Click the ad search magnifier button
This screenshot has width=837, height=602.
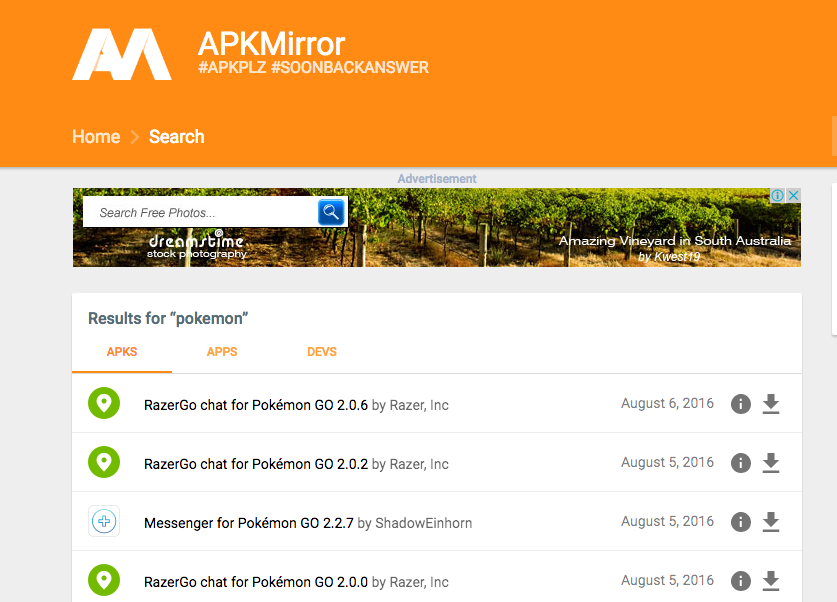331,212
